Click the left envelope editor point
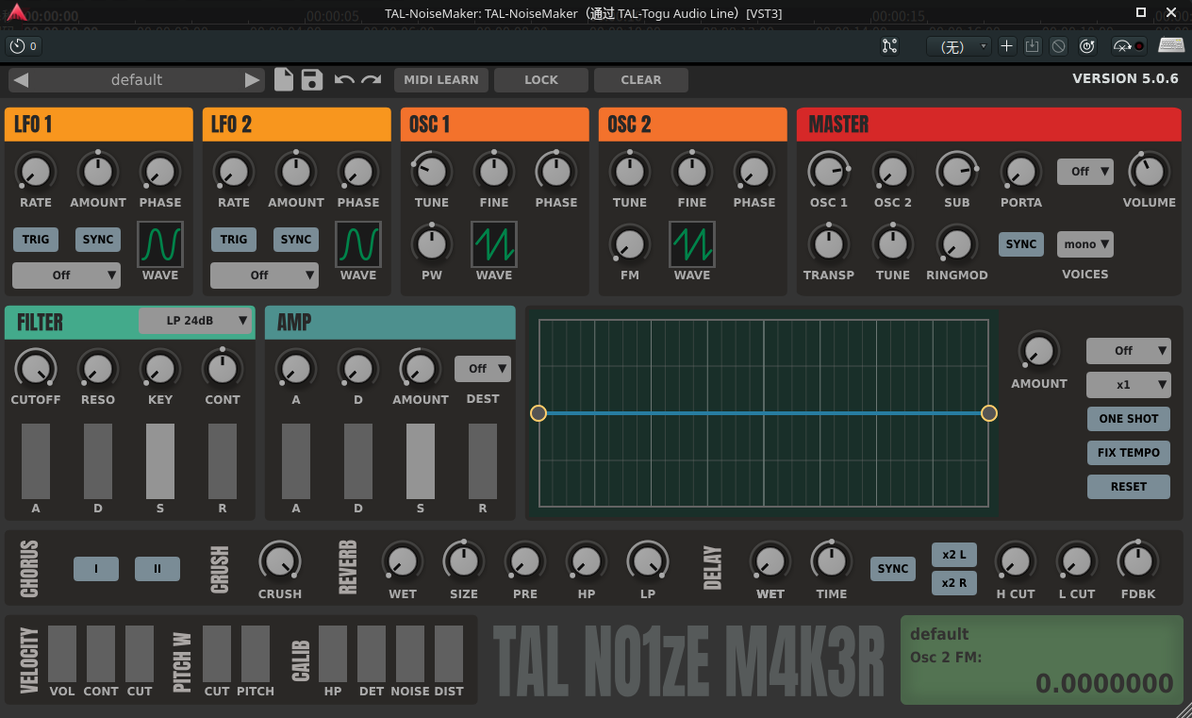 (538, 413)
